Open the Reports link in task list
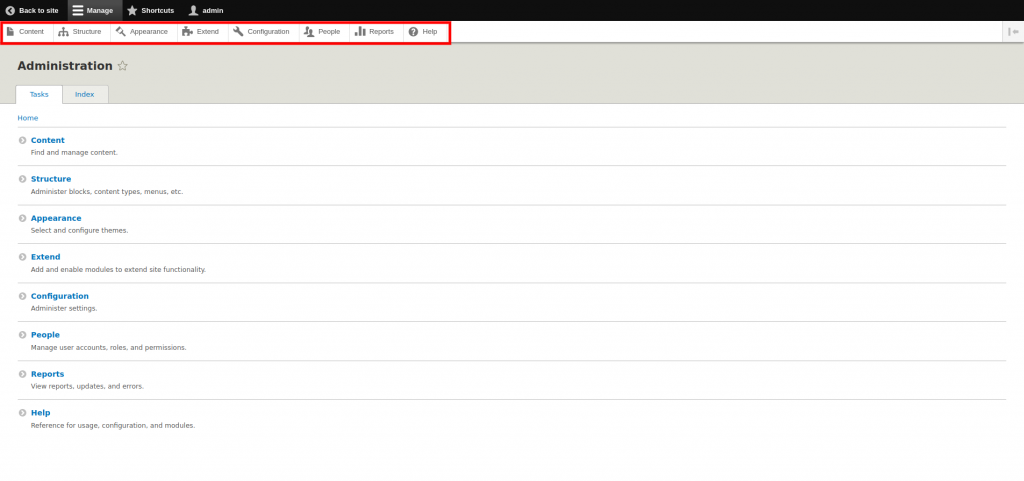This screenshot has height=481, width=1024. point(47,374)
